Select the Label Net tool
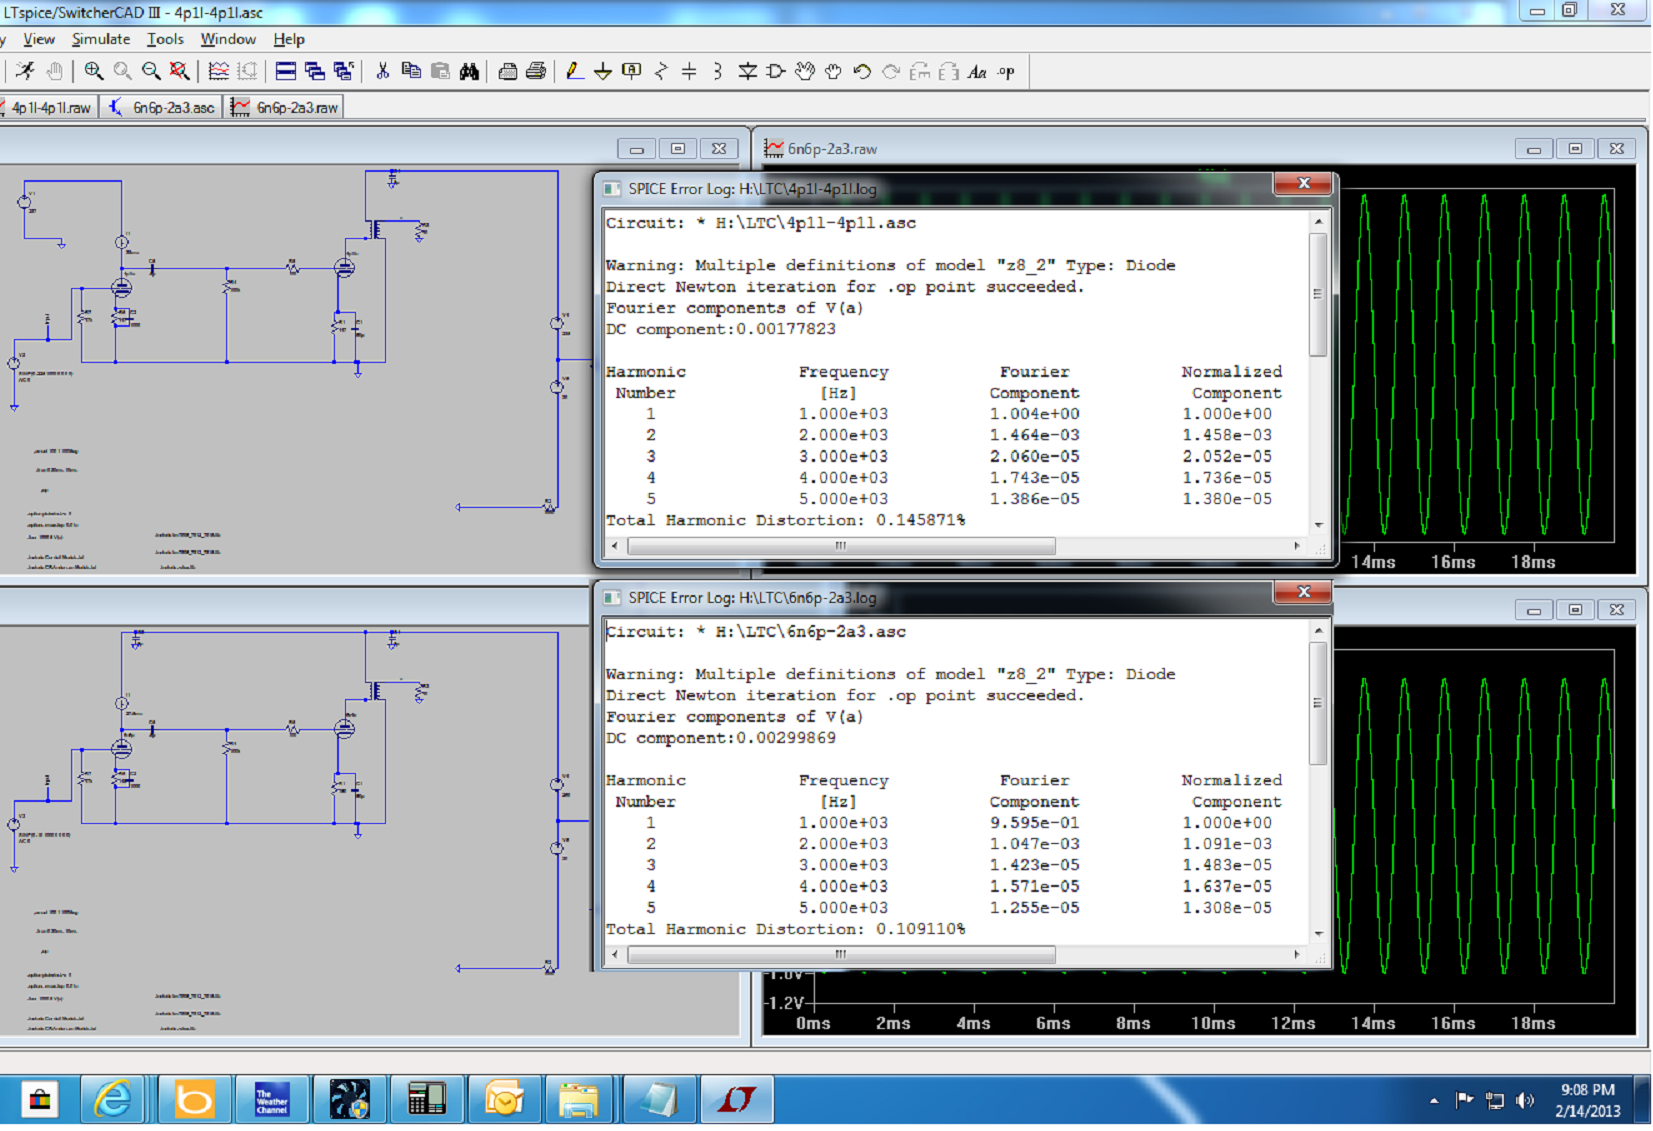Viewport: 1653px width, 1131px height. pos(631,71)
